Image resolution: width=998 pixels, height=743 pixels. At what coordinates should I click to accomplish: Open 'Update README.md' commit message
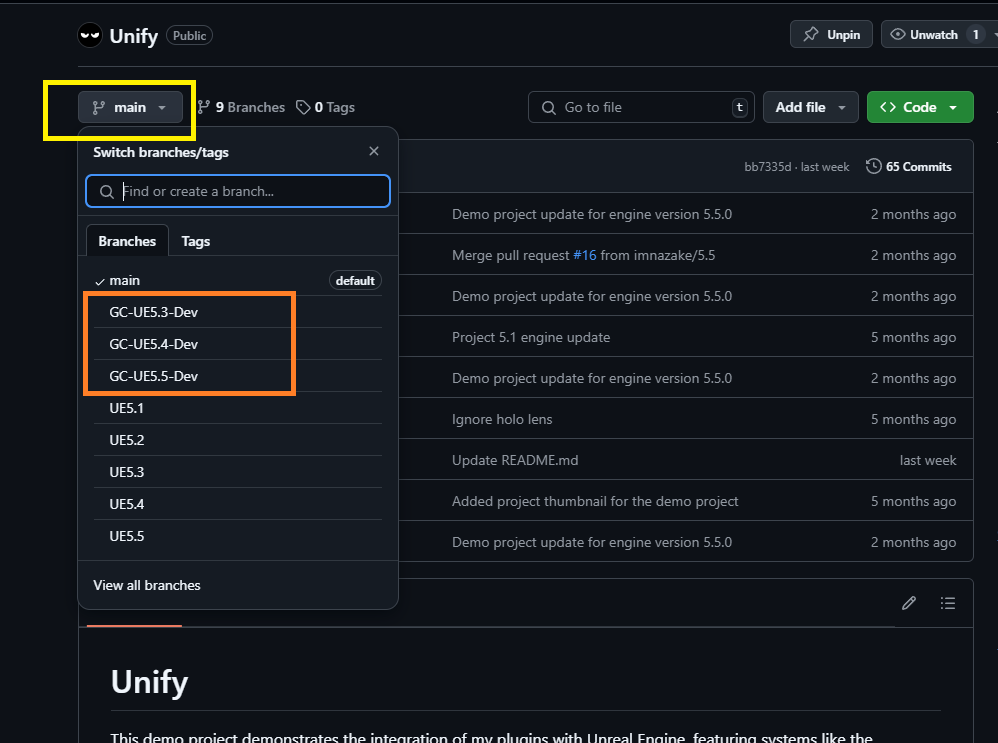pos(515,460)
